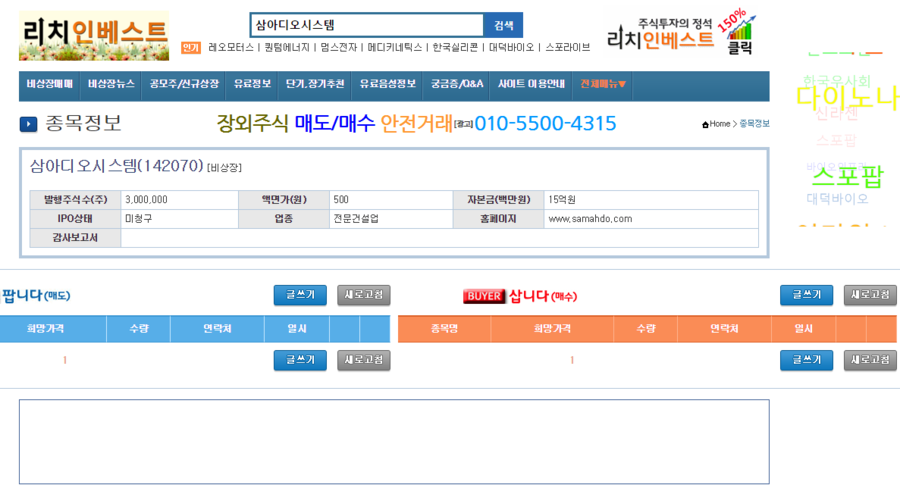Image resolution: width=900 pixels, height=485 pixels.
Task: Click the 리치인베스트 logo at top left
Action: tap(94, 36)
